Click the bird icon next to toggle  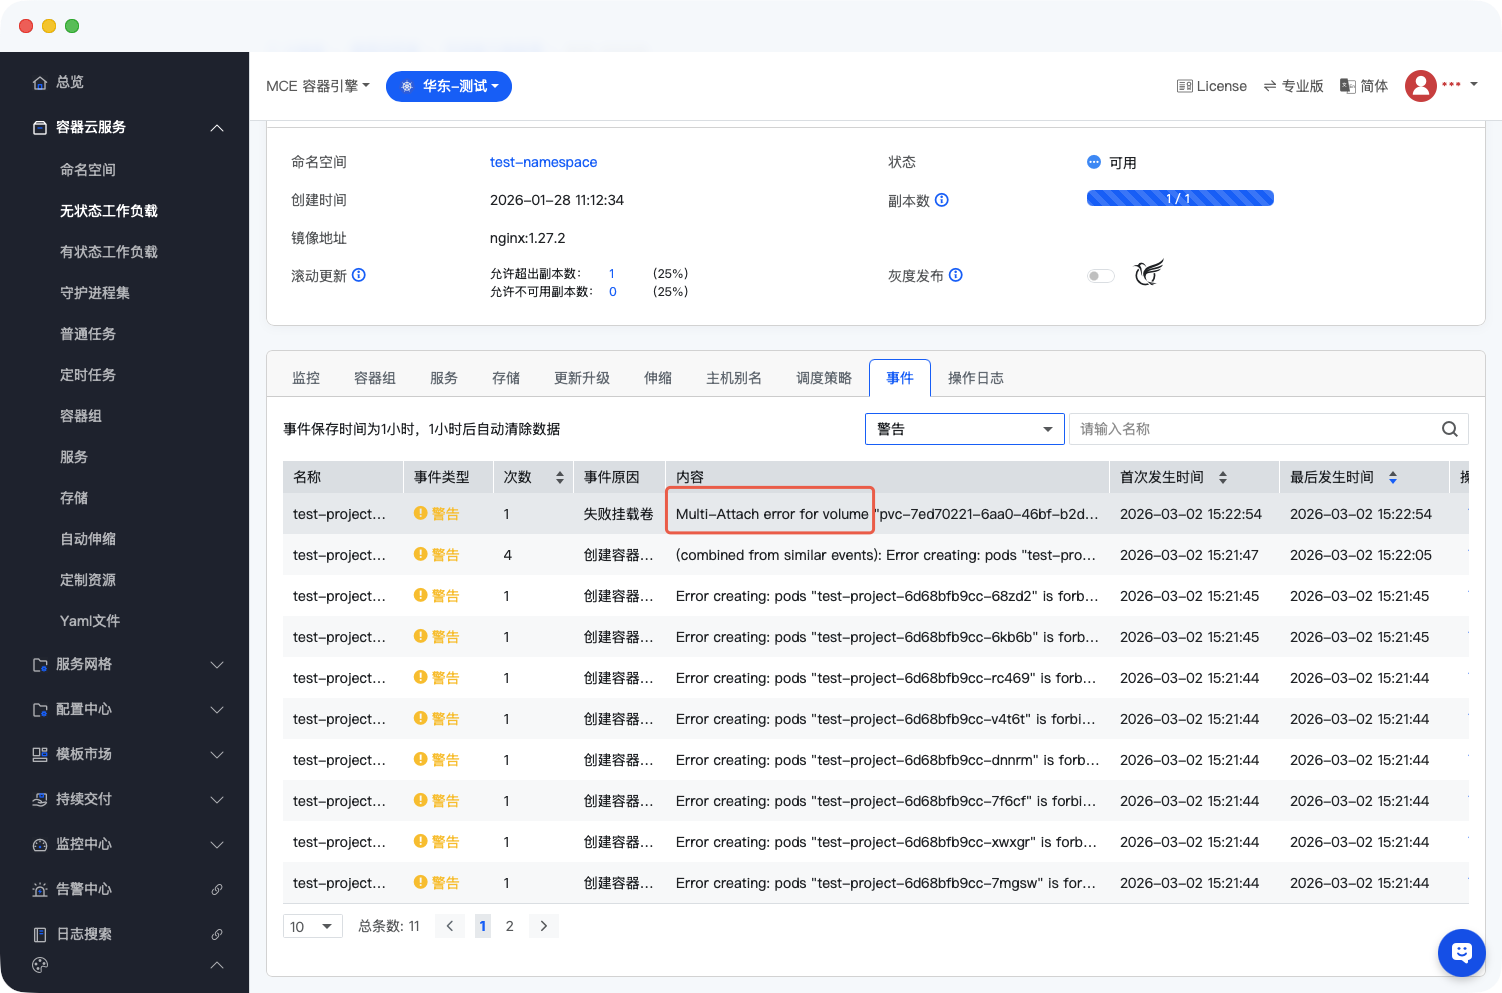[x=1148, y=273]
